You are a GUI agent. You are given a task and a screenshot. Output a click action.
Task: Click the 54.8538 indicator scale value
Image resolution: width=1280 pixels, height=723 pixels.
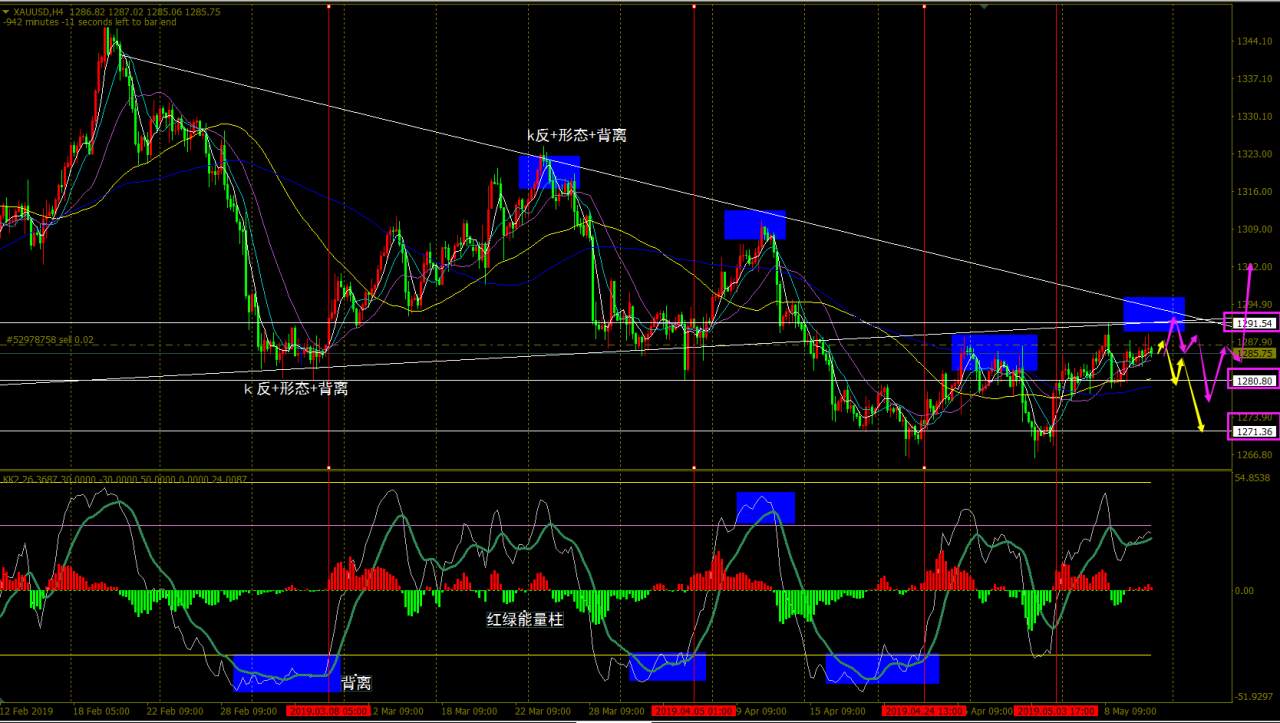(1254, 479)
